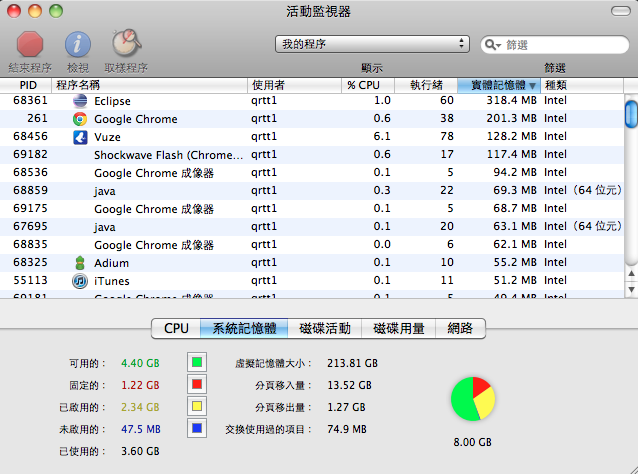
Task: Click the 13.52 GB page ins value
Action: tap(350, 385)
